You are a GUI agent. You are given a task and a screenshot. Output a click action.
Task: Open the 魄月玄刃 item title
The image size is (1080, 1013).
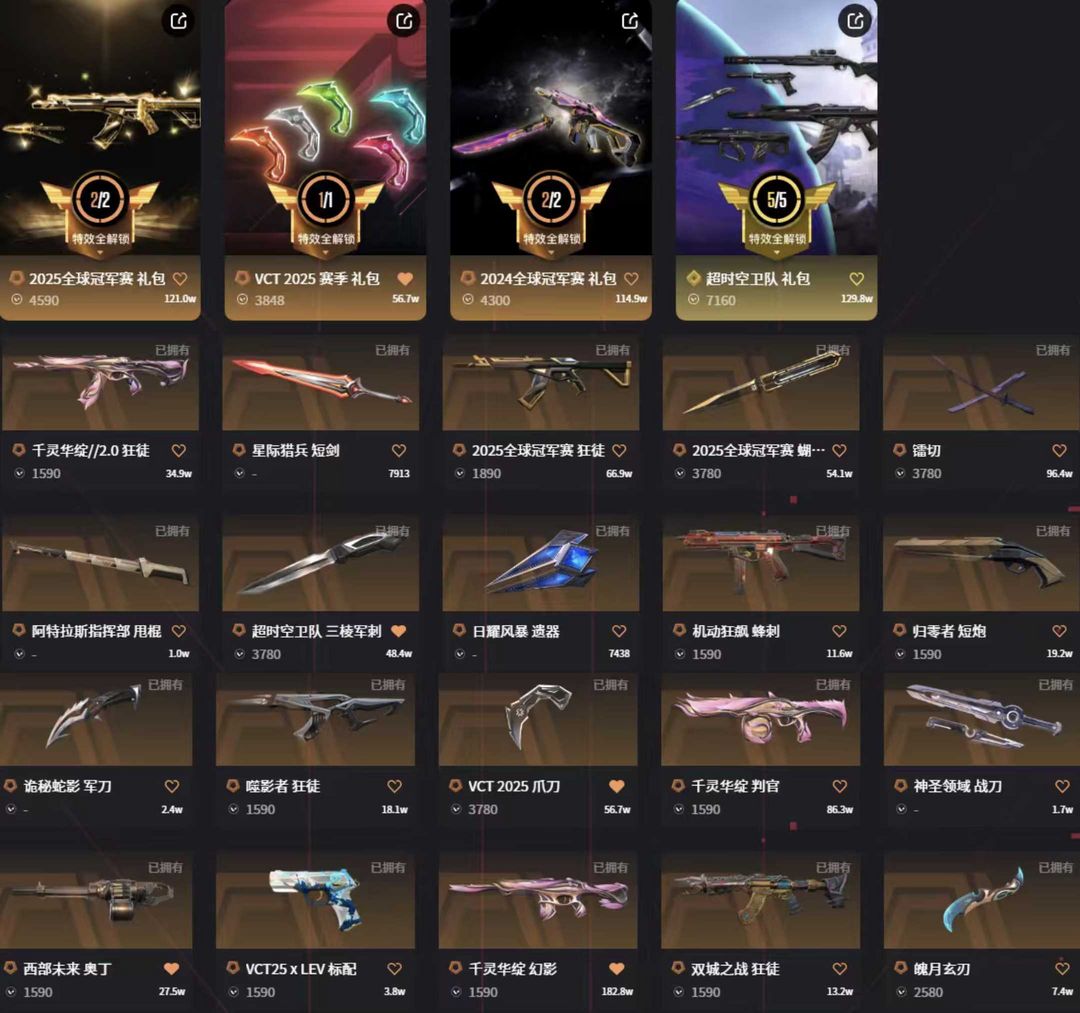click(x=942, y=969)
